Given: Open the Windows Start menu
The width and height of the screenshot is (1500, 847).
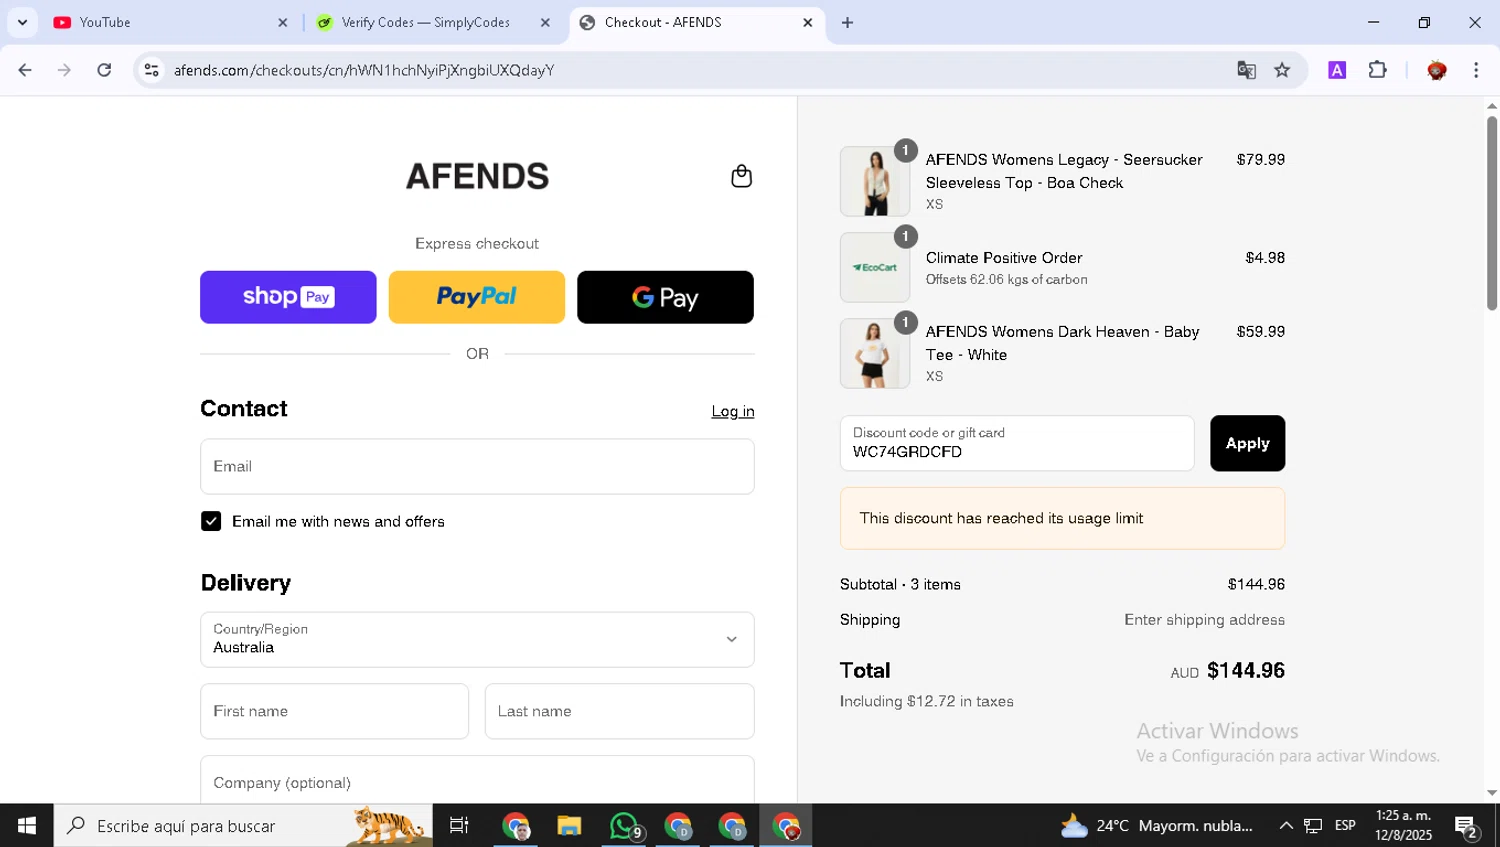Looking at the screenshot, I should point(27,826).
